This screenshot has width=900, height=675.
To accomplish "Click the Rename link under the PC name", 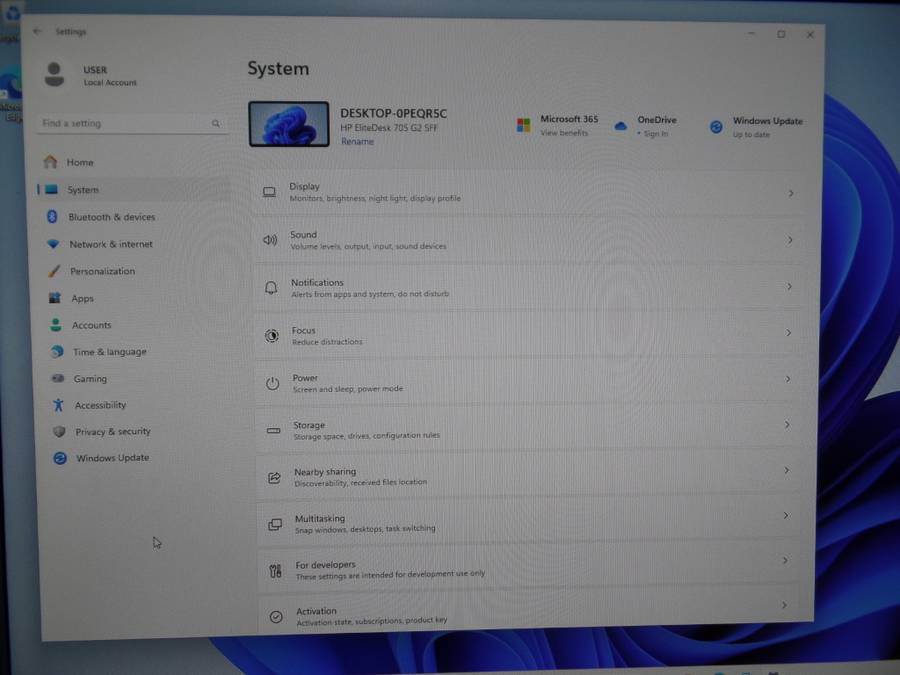I will click(357, 142).
